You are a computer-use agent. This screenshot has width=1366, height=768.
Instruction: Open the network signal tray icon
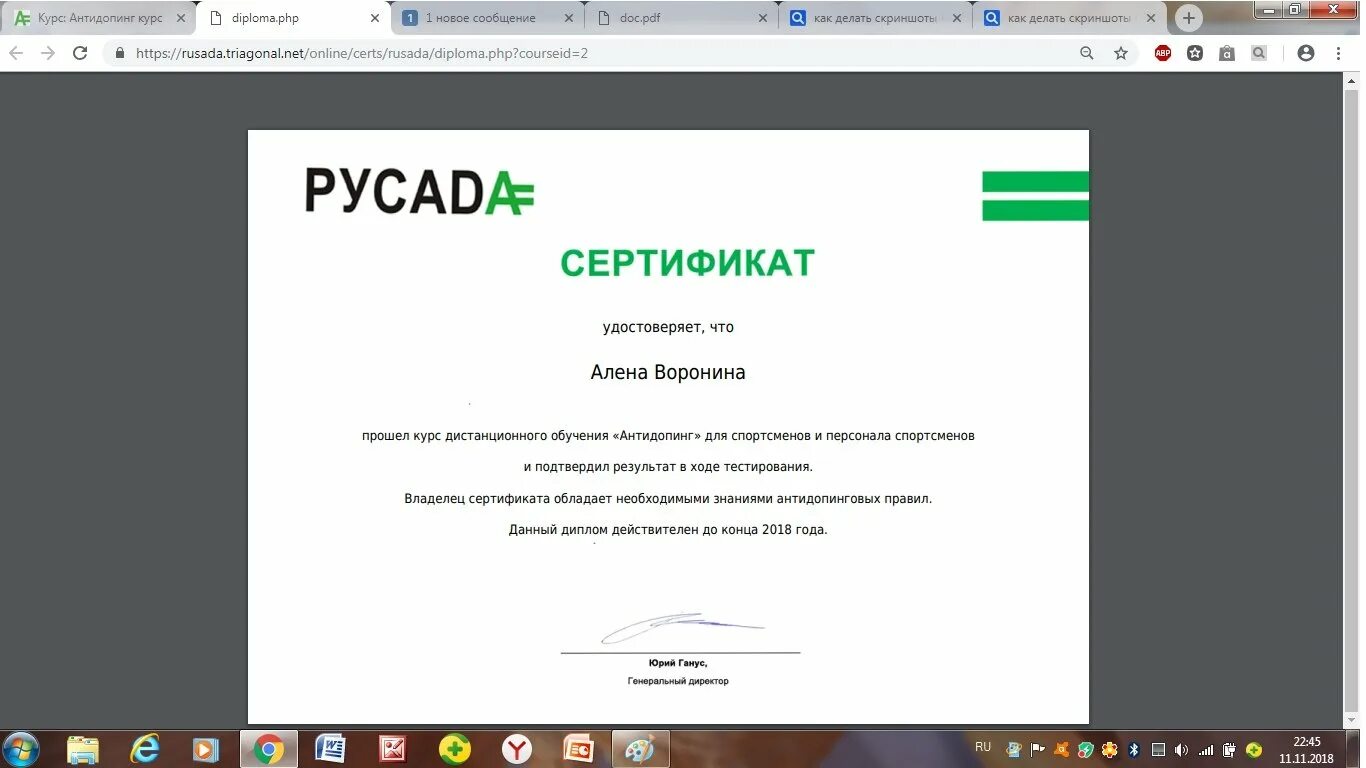[1206, 750]
